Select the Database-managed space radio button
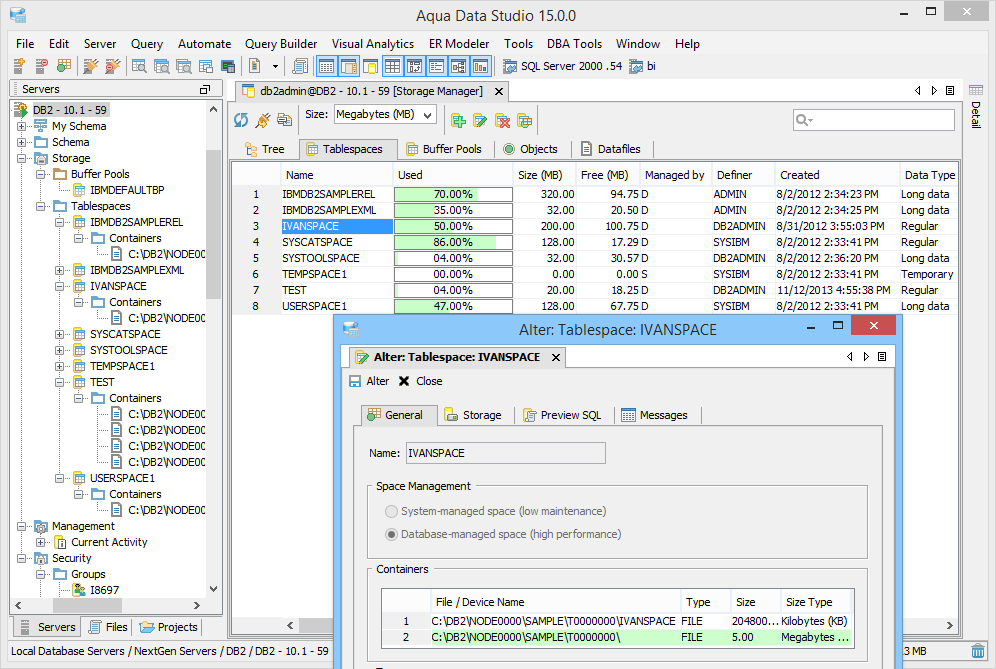 point(391,534)
